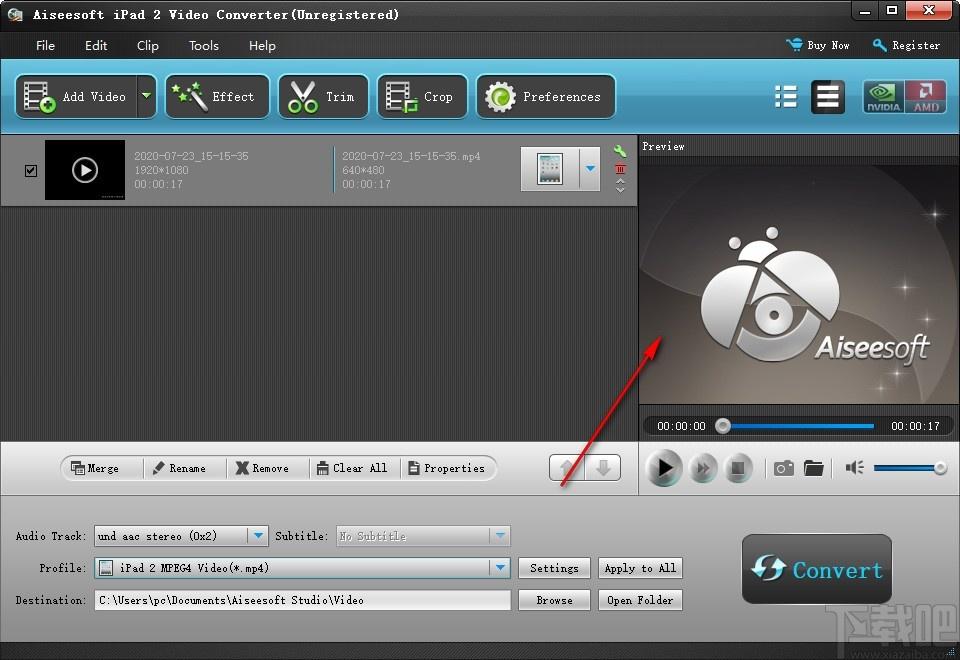This screenshot has height=660, width=960.
Task: Open Preferences from the toolbar
Action: tap(546, 96)
